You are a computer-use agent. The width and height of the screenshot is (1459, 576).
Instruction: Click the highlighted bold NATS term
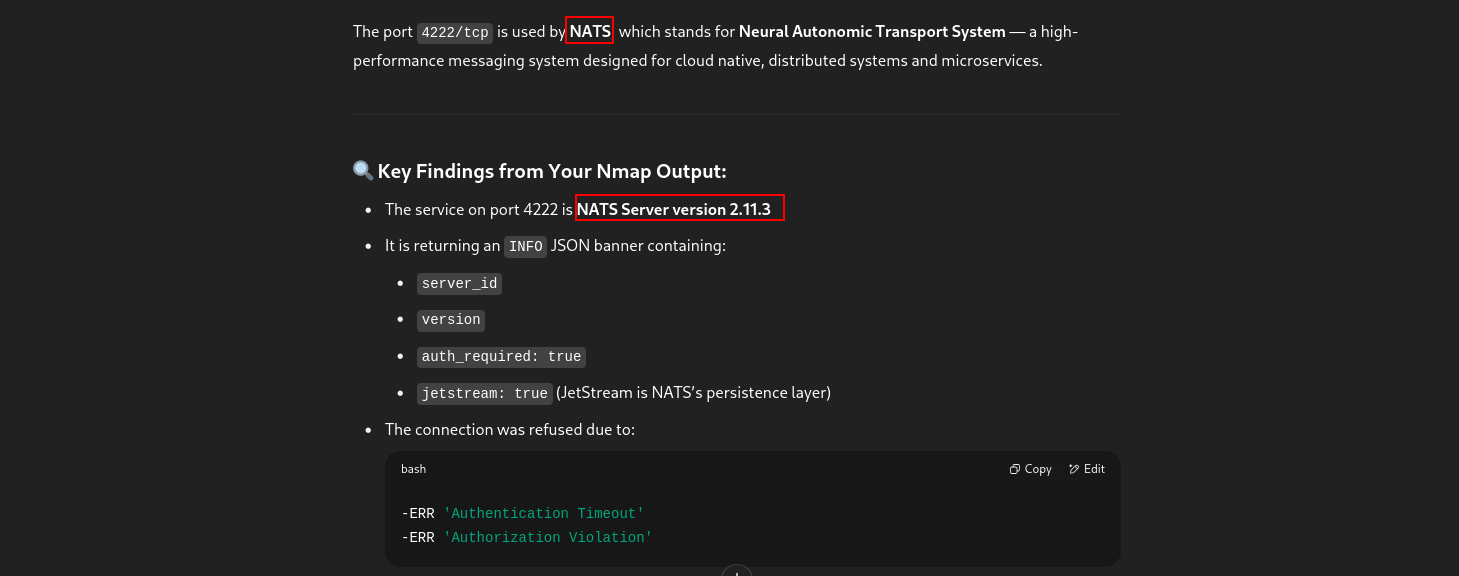590,31
